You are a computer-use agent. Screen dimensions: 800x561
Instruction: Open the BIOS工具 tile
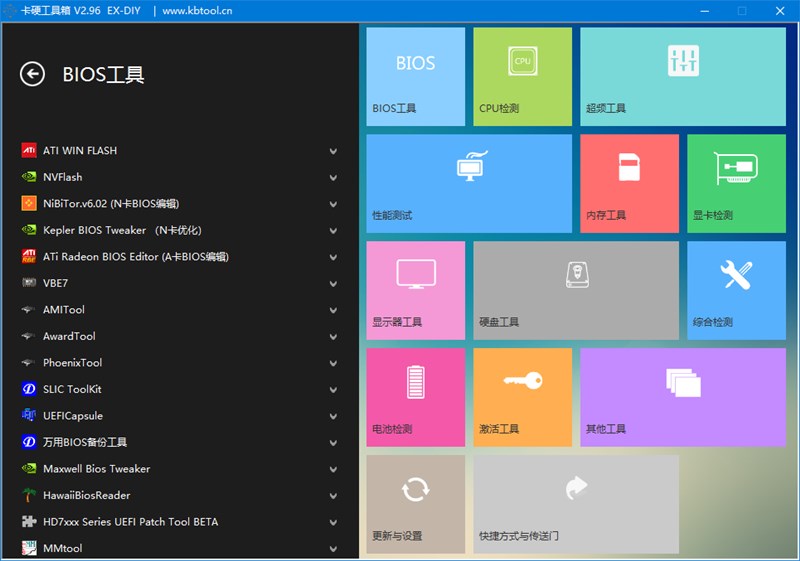click(x=415, y=76)
